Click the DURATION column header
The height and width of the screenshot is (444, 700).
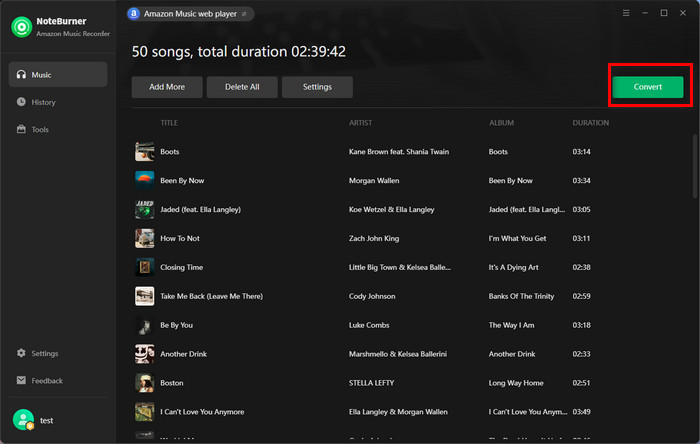(591, 123)
